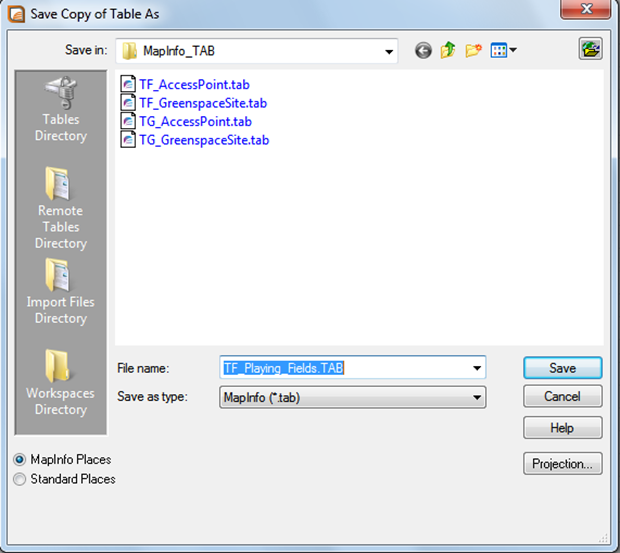Open the Help button
Viewport: 620px width, 553px height.
click(563, 428)
